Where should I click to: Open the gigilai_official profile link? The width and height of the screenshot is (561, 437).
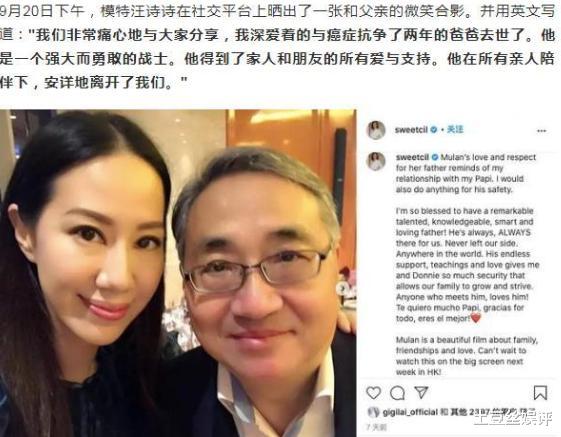point(410,412)
